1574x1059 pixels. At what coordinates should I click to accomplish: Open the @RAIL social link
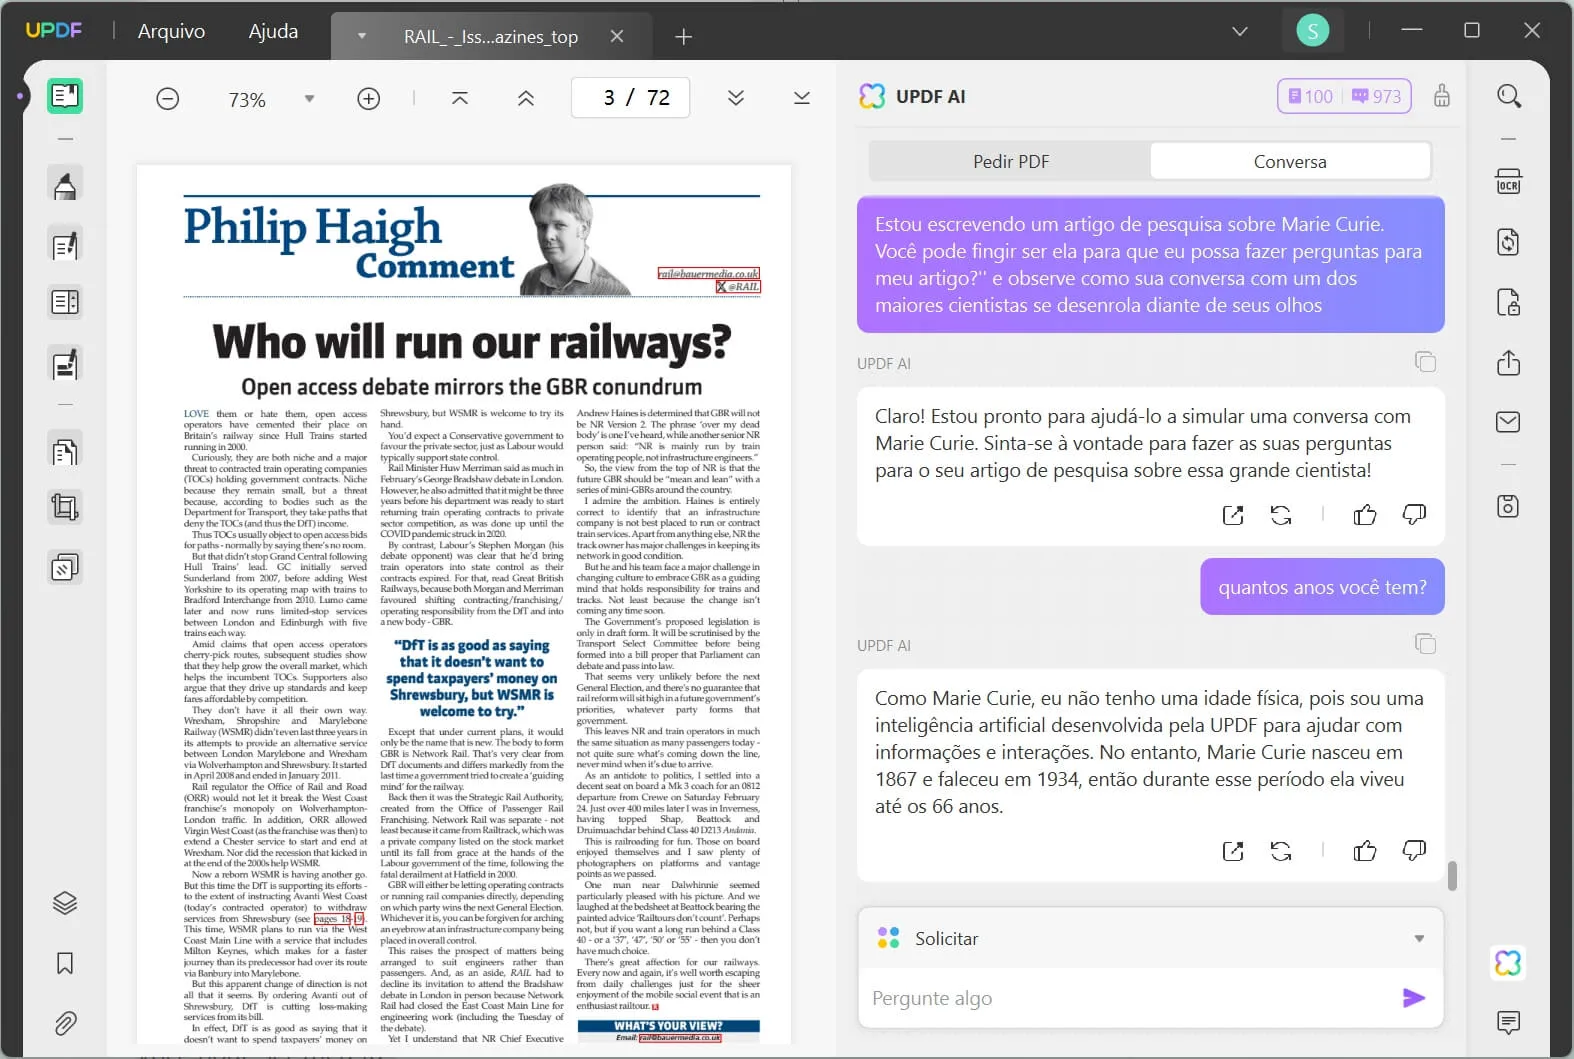pyautogui.click(x=738, y=287)
